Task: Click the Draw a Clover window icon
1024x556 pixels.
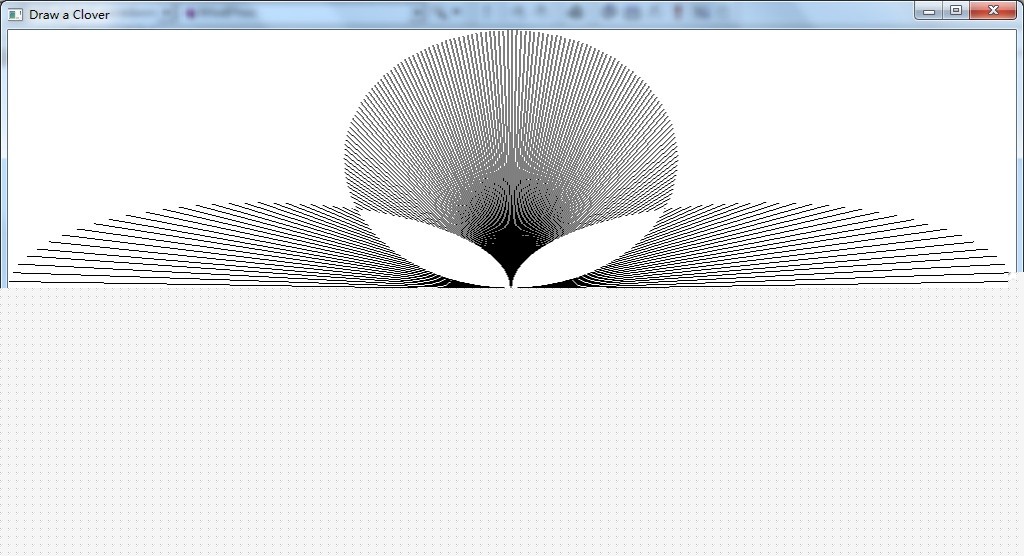Action: point(15,14)
